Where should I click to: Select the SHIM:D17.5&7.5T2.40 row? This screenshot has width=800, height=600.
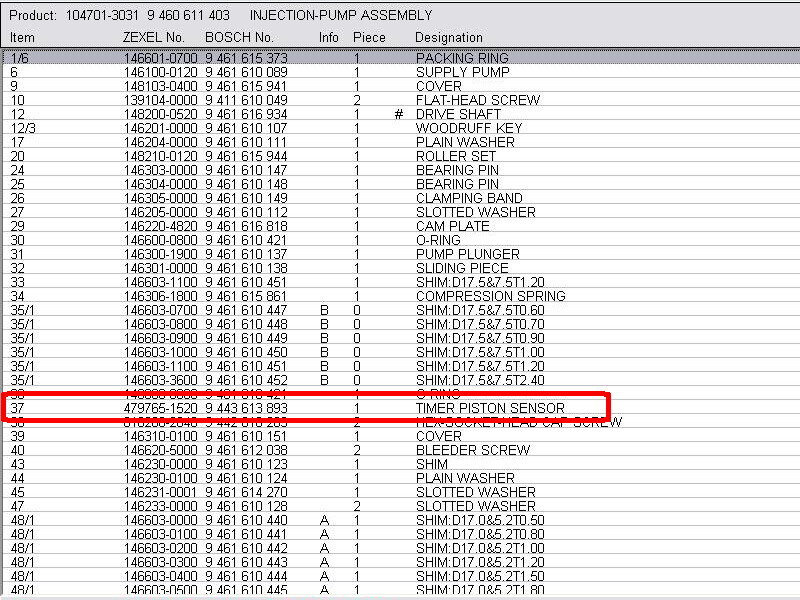[401, 380]
